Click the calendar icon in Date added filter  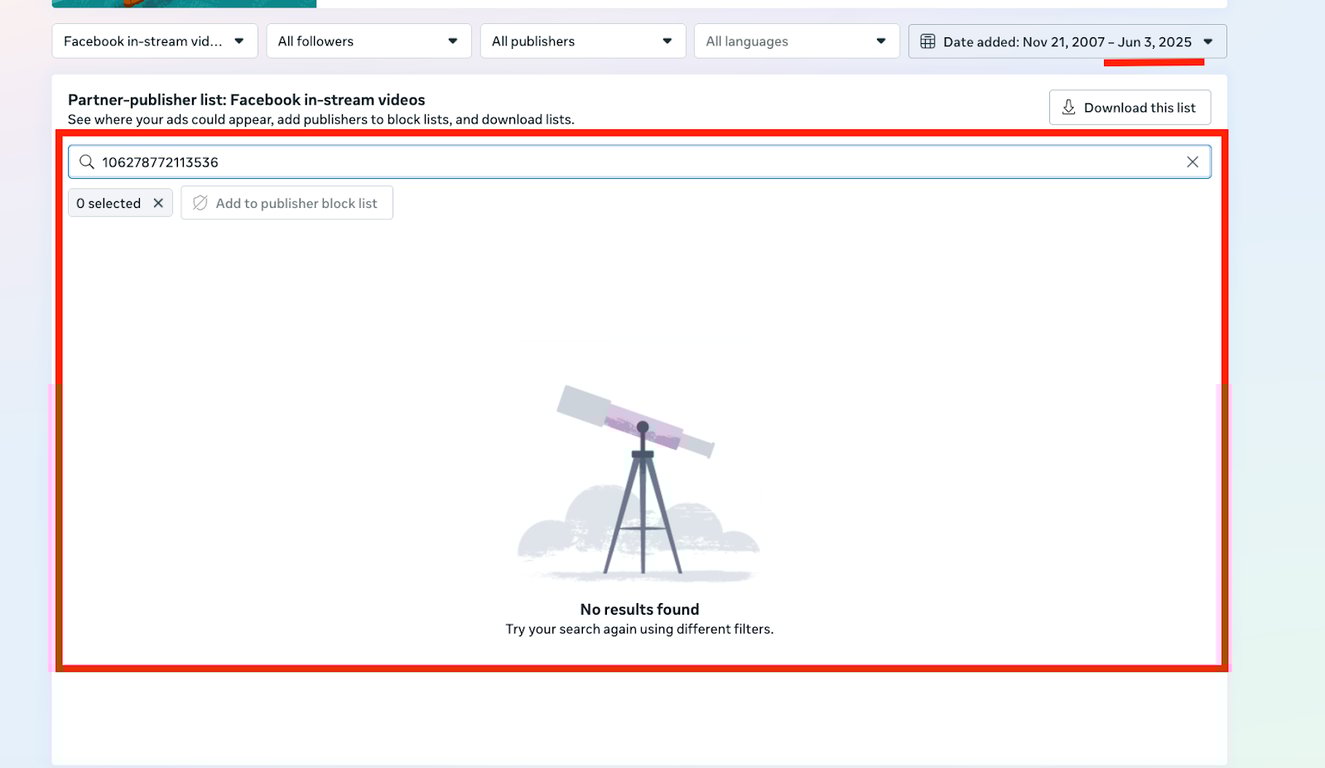pos(928,41)
